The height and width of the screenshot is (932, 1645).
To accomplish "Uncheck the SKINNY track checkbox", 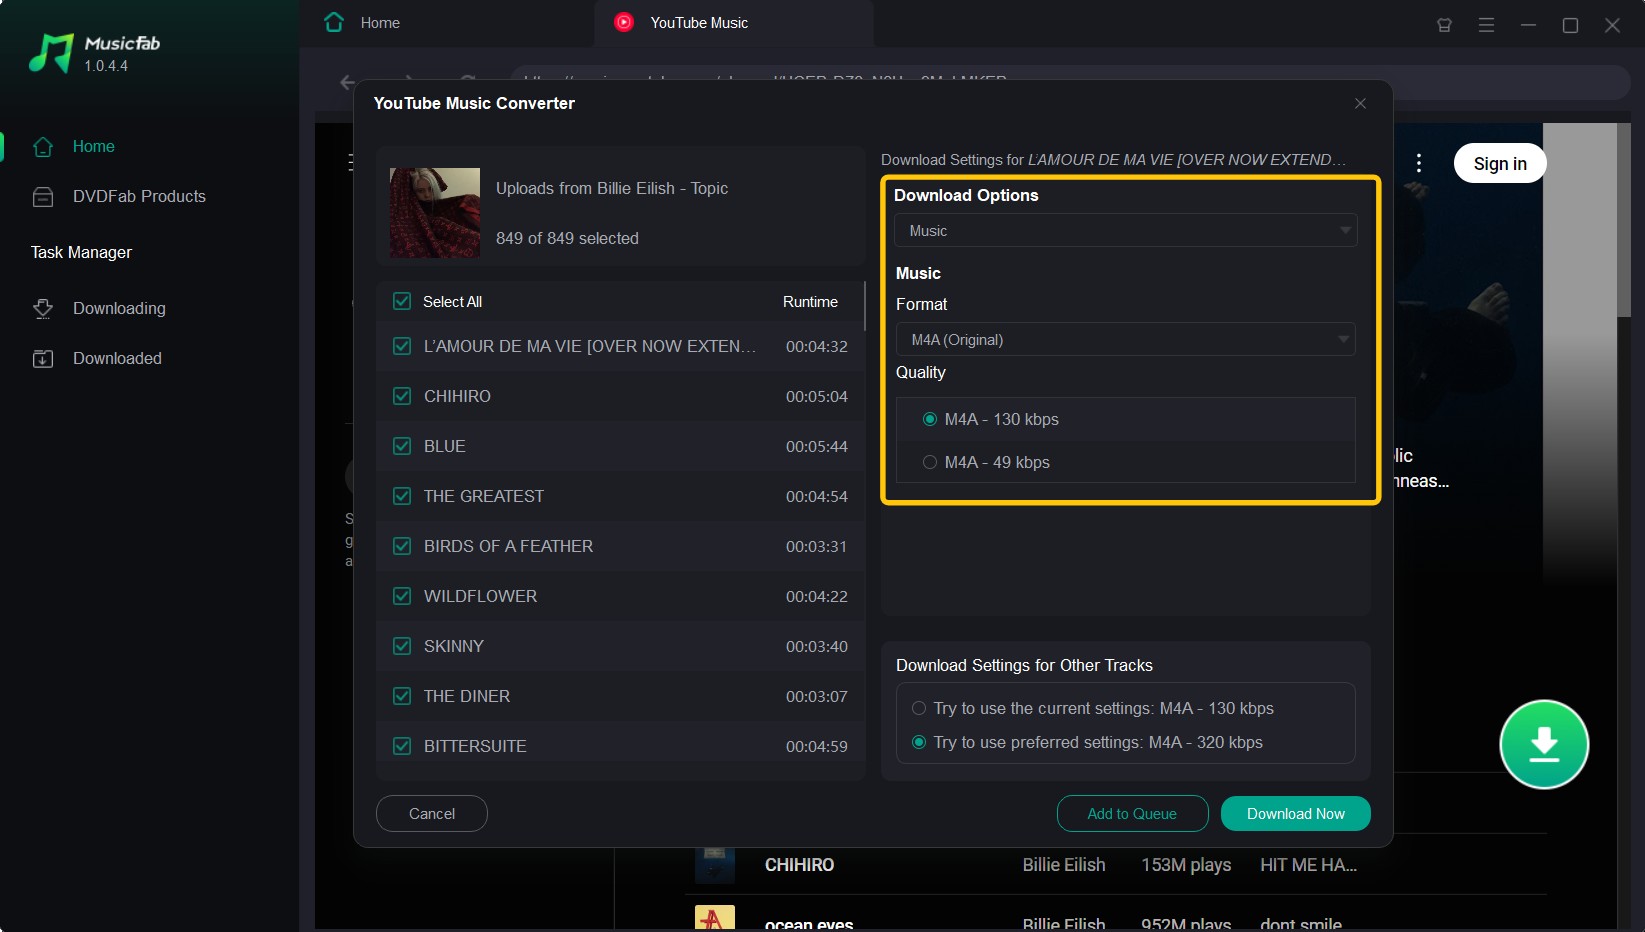I will (x=402, y=646).
